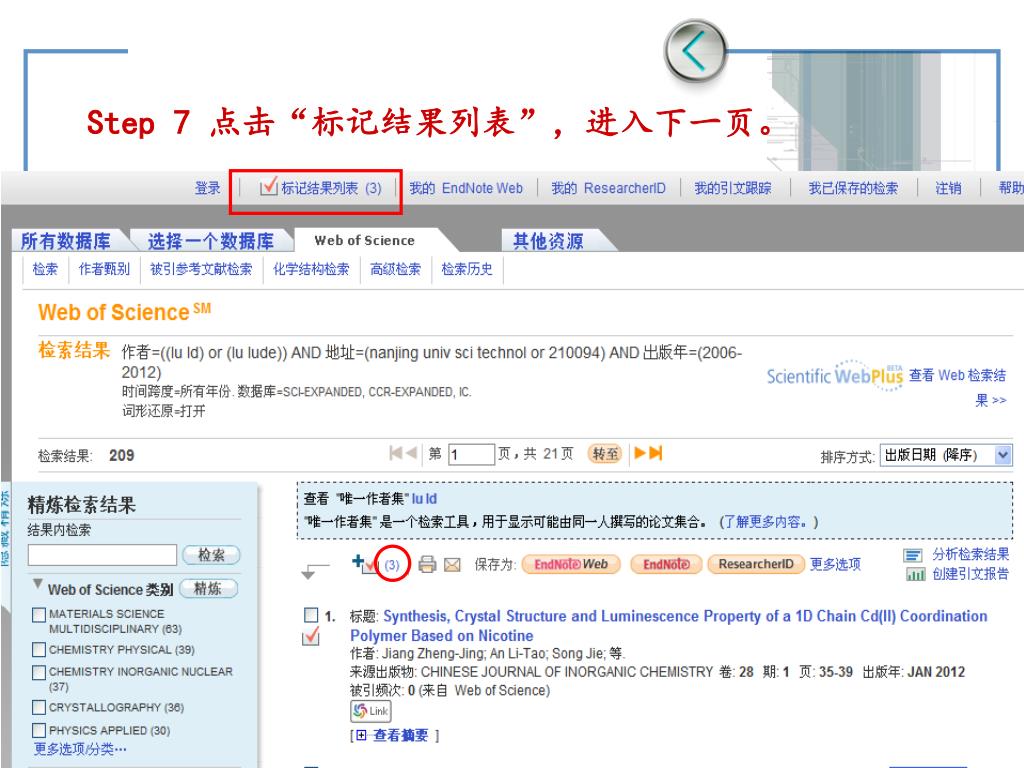The height and width of the screenshot is (768, 1024).
Task: Go to the next results page icon
Action: click(x=640, y=453)
